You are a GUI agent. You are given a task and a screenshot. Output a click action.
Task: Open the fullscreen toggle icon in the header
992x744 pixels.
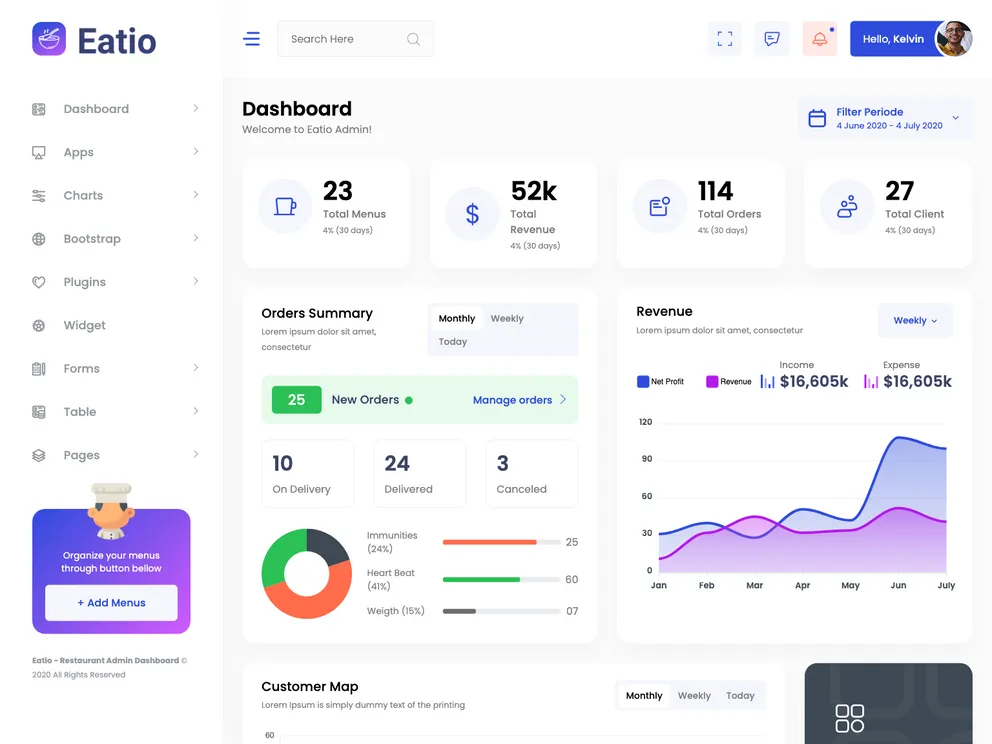coord(724,38)
